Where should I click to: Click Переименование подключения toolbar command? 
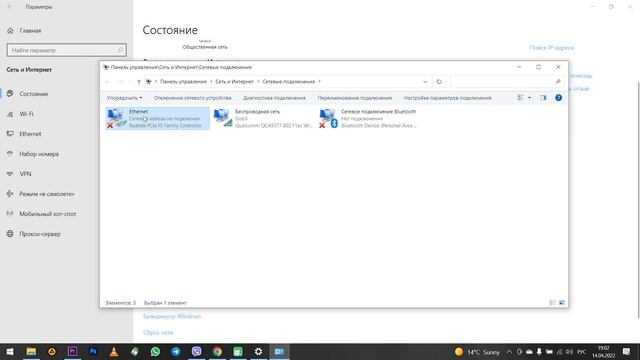pyautogui.click(x=355, y=98)
